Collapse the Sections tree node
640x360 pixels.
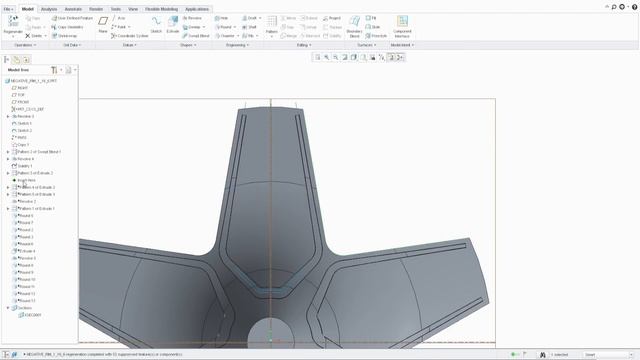[8, 308]
